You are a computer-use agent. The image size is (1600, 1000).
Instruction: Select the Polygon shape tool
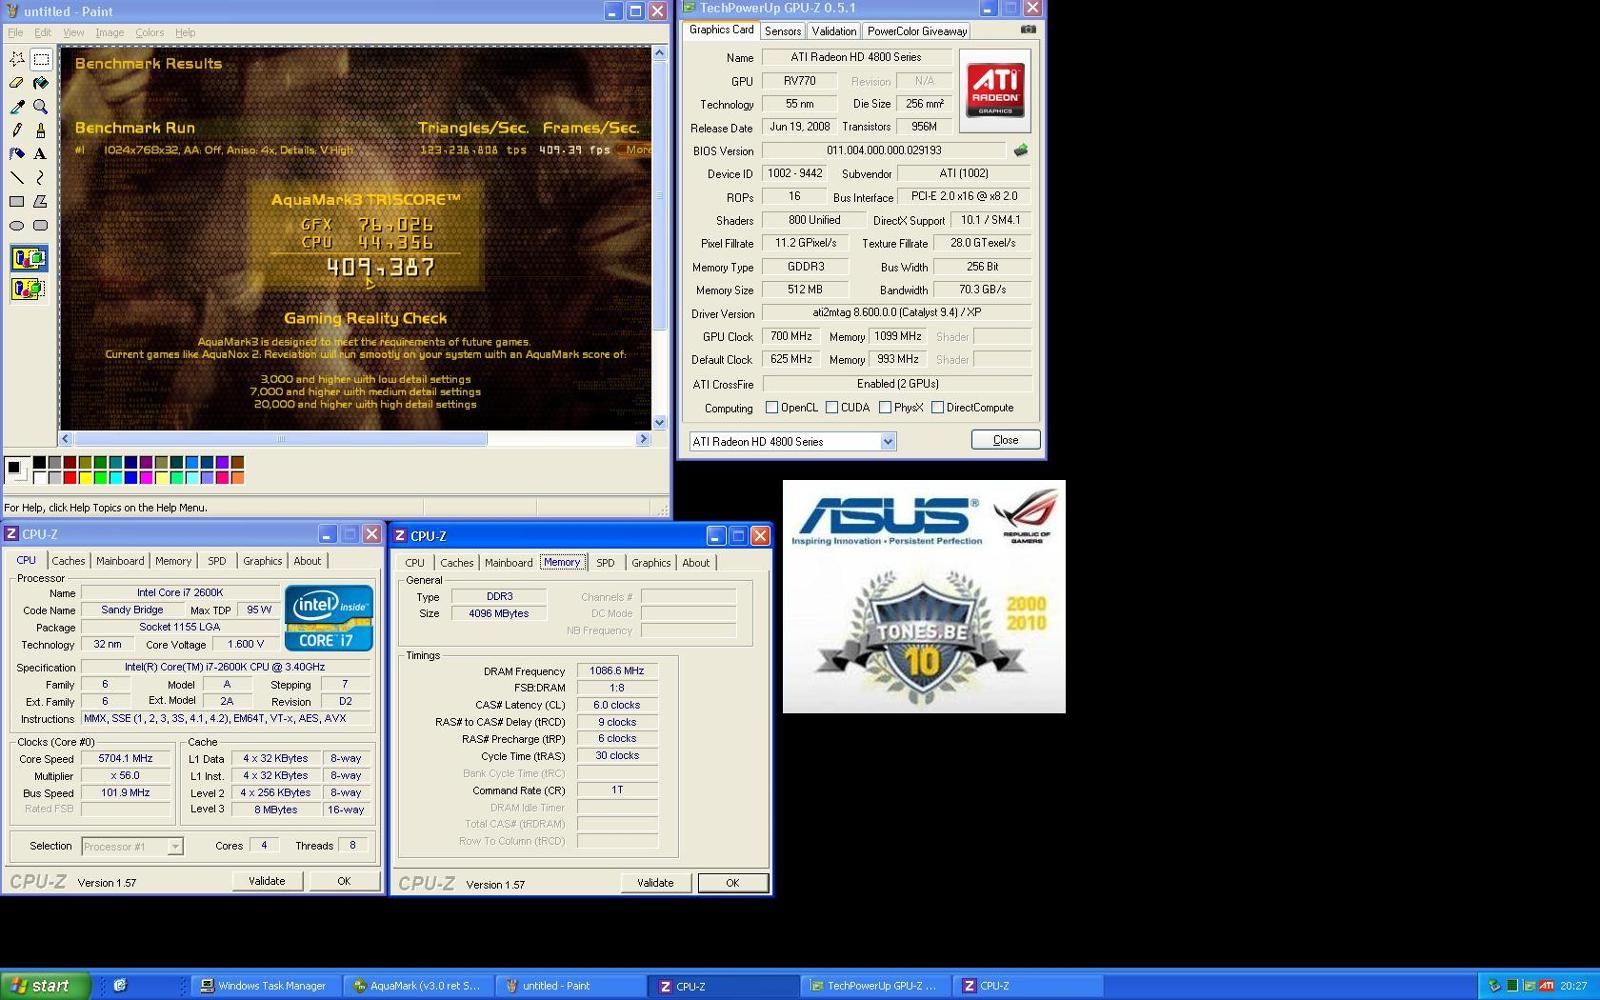[x=41, y=201]
